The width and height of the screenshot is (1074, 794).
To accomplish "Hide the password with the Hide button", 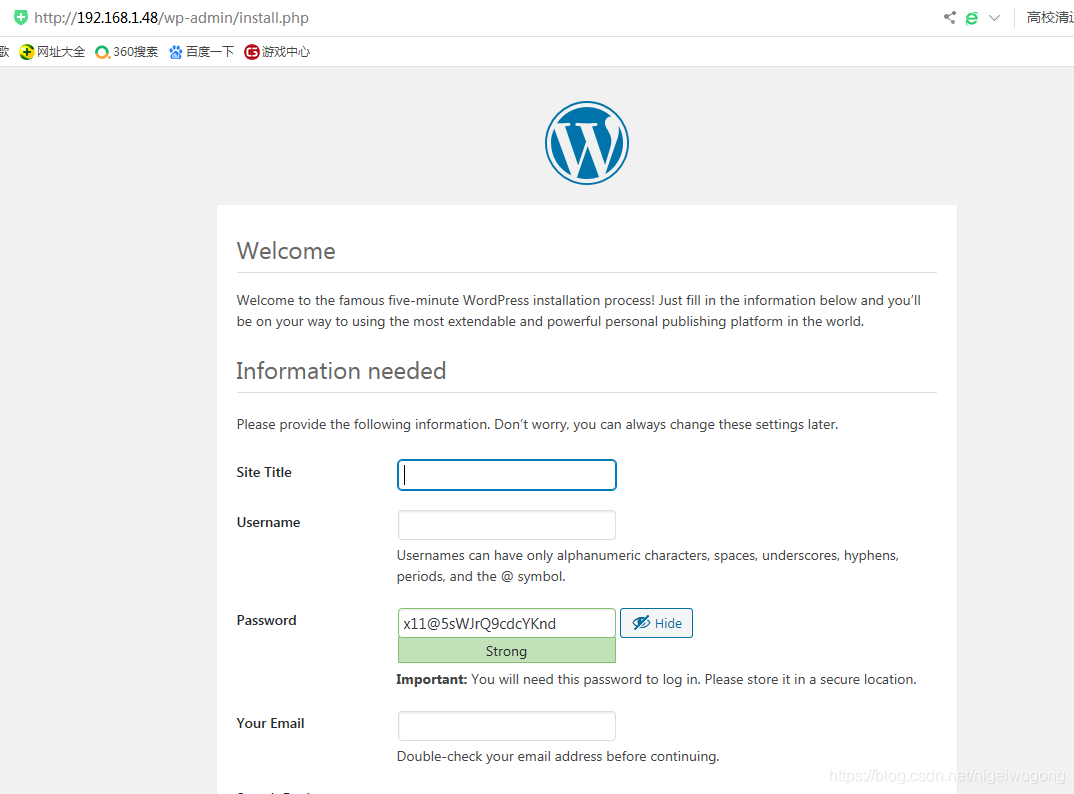I will 656,623.
